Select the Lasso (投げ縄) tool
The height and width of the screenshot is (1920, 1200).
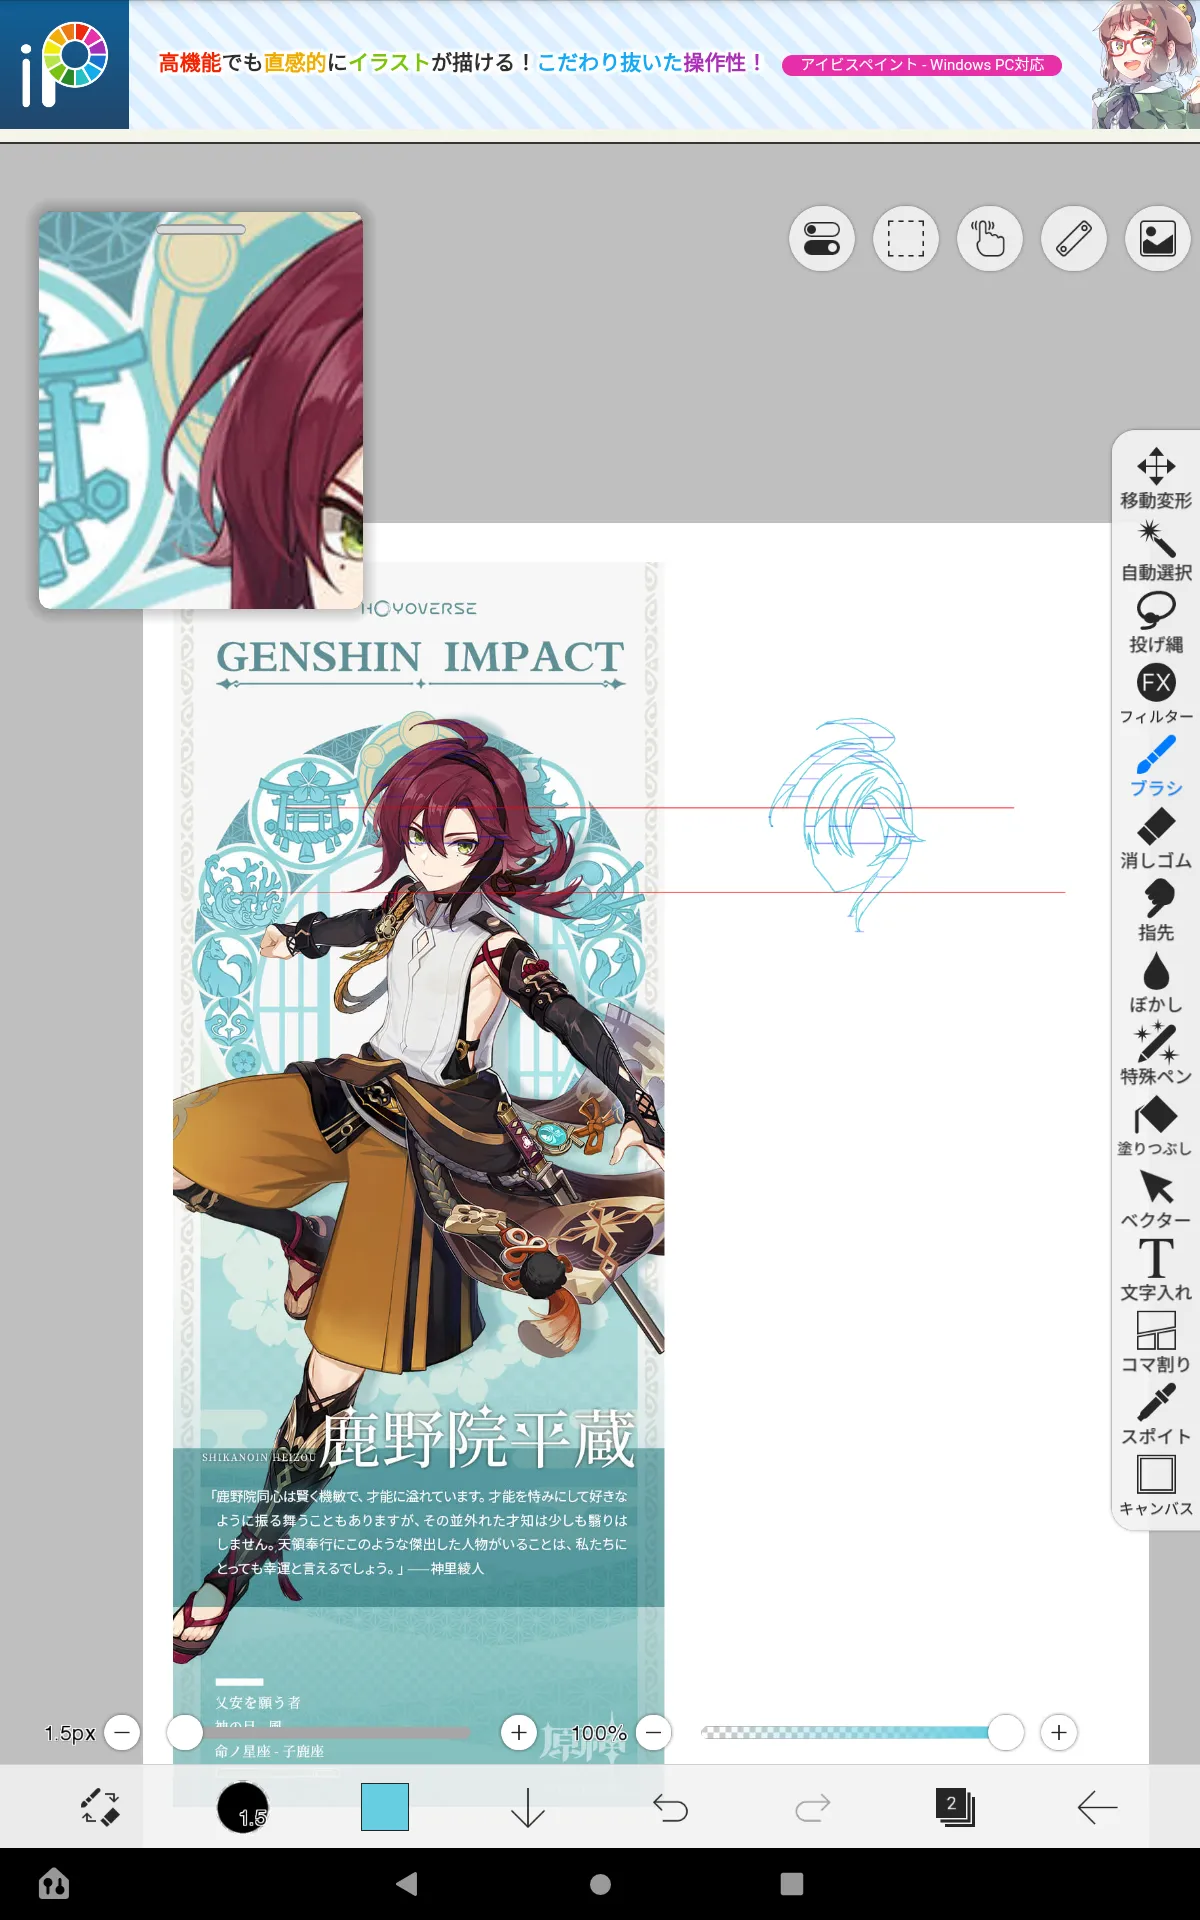pos(1156,622)
